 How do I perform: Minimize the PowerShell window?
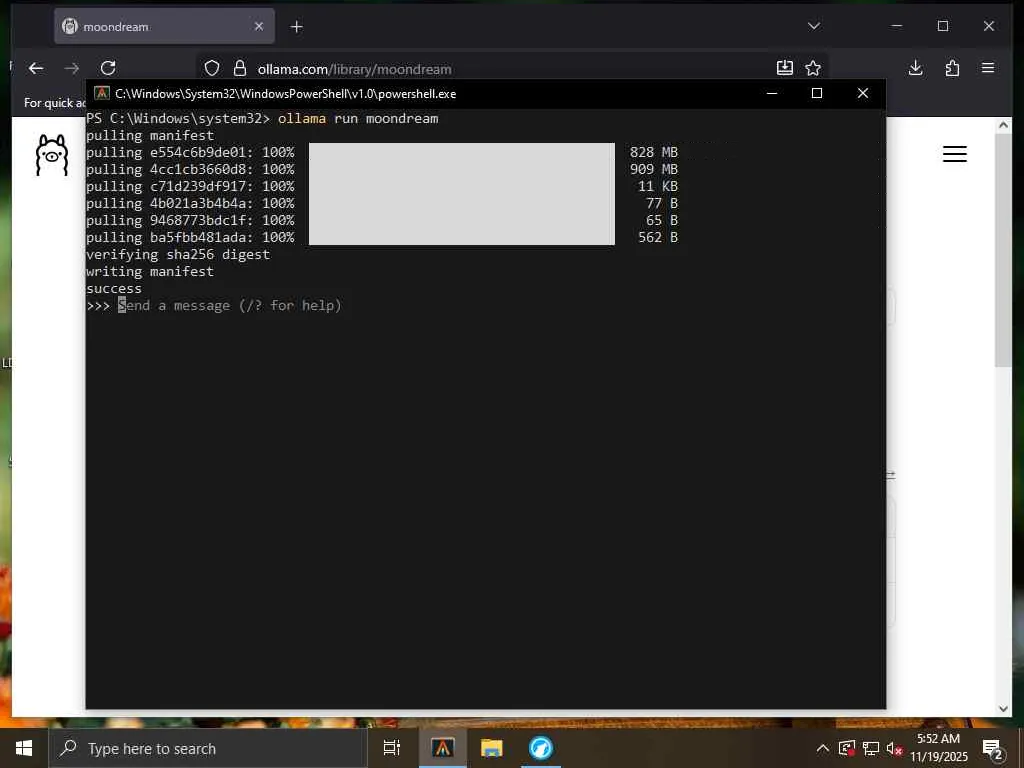(x=772, y=93)
